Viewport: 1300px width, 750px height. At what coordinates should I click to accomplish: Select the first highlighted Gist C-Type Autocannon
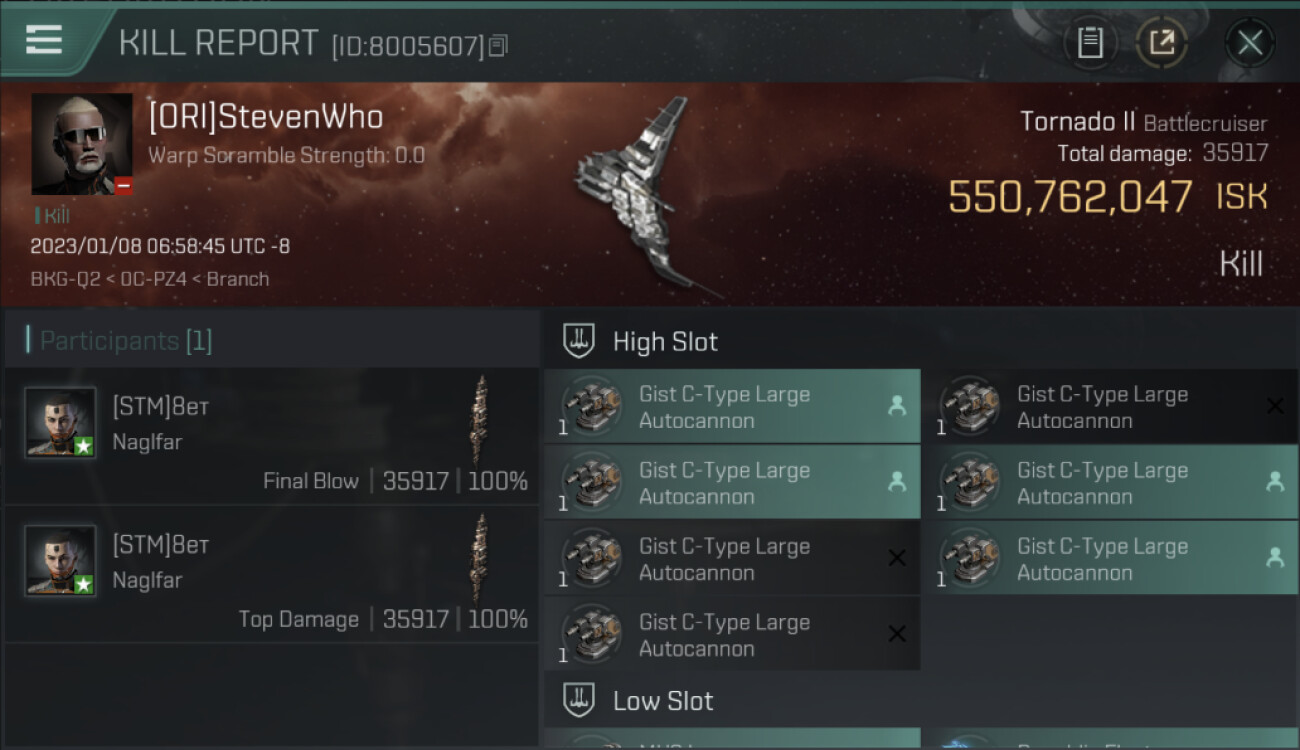click(x=732, y=406)
